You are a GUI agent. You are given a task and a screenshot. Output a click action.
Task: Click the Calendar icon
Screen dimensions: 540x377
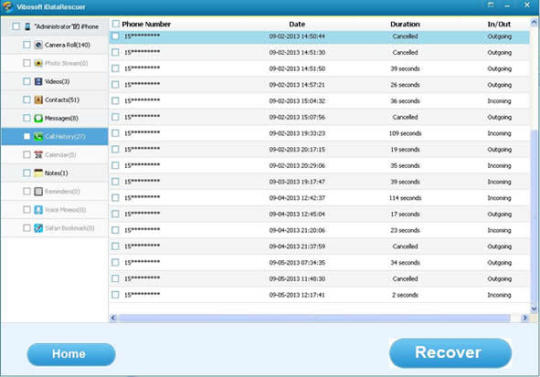point(38,155)
